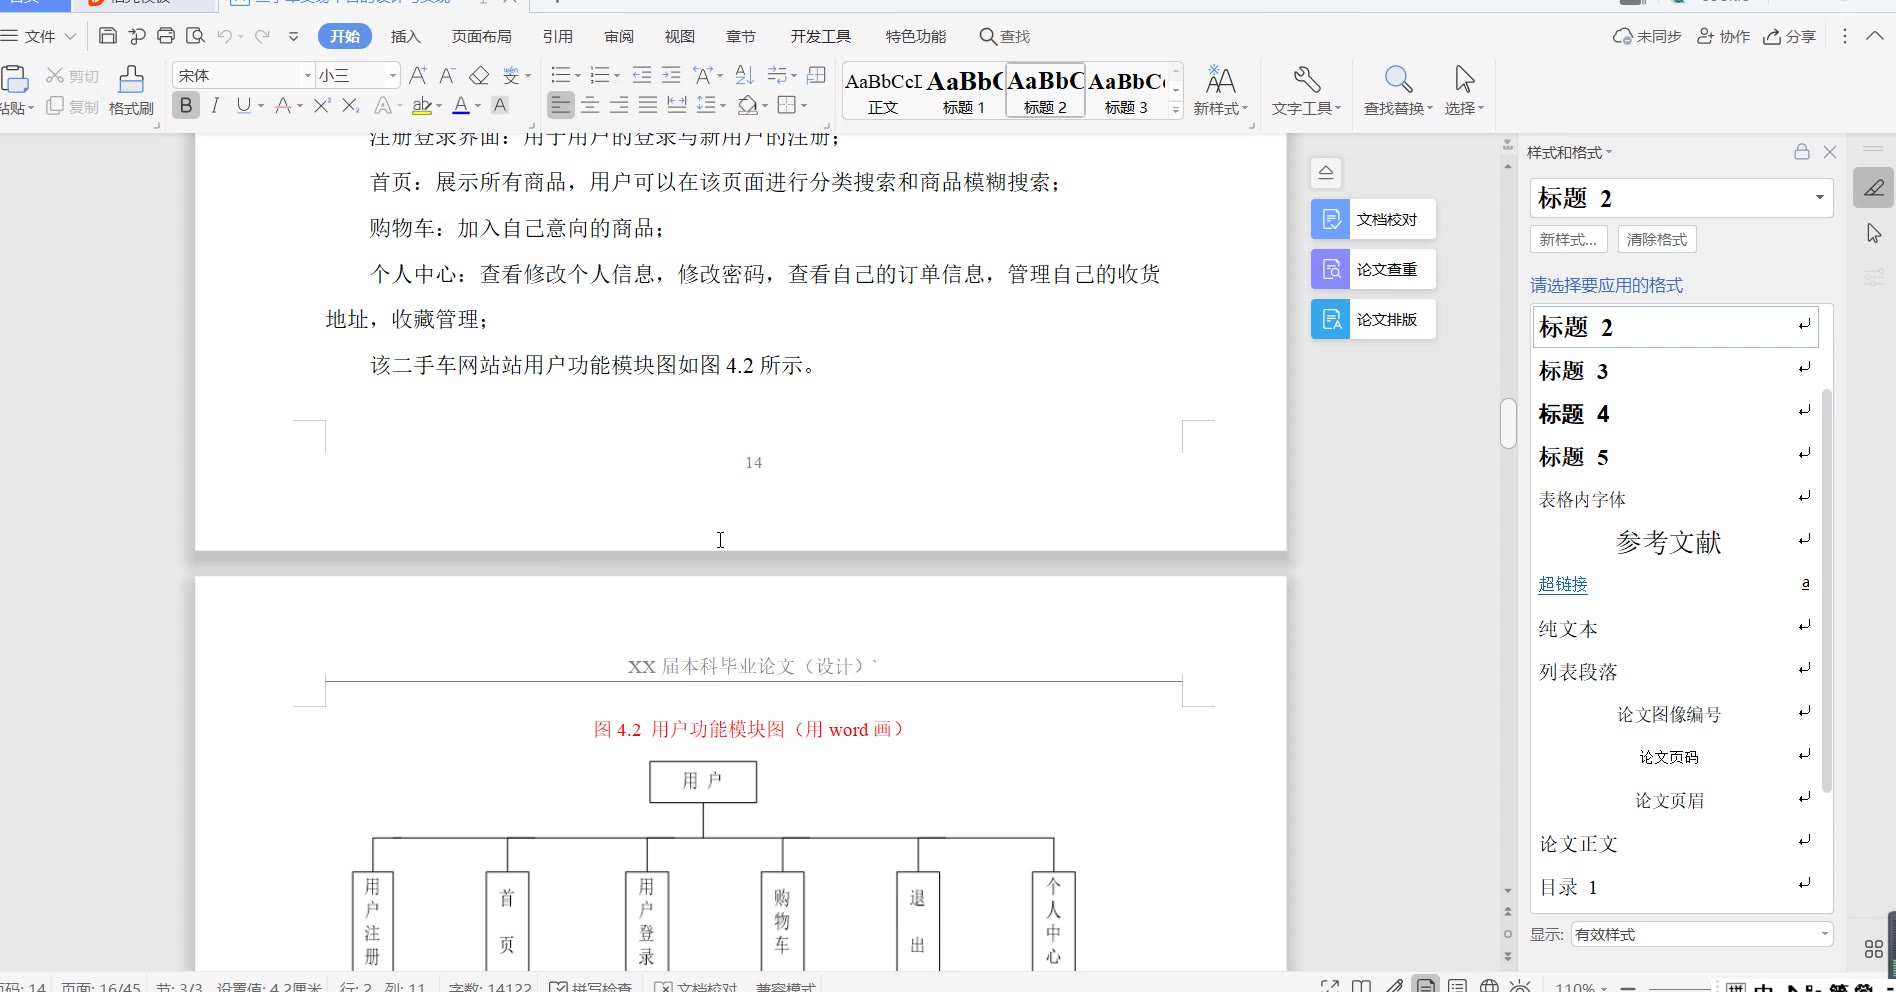Click the Save icon in quick access toolbar

point(108,36)
